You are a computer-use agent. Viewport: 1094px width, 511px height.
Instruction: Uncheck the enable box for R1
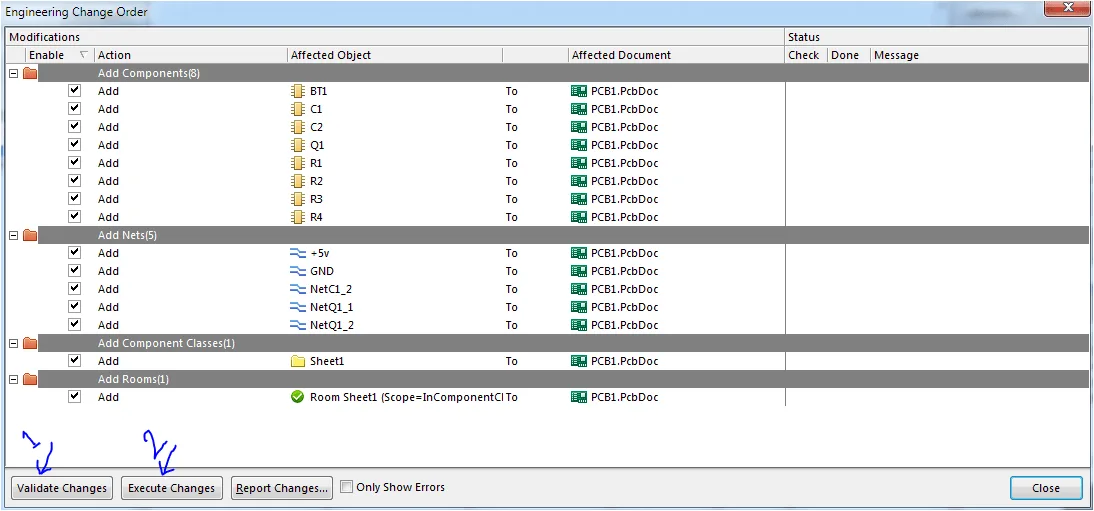(x=75, y=162)
